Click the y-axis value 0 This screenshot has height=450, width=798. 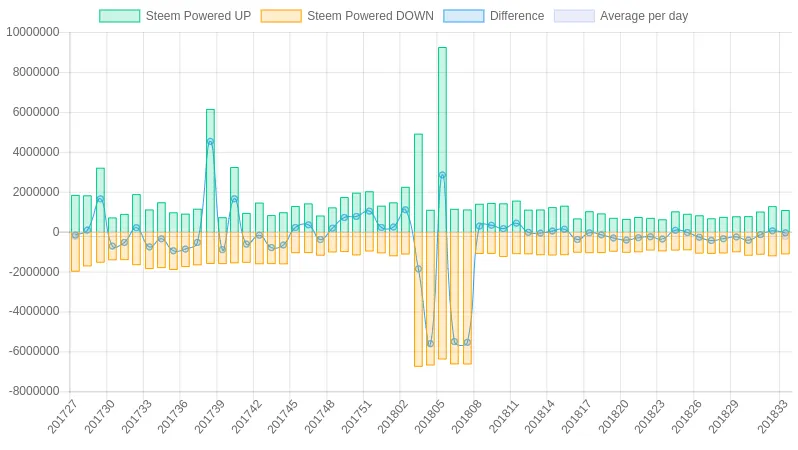(56, 232)
